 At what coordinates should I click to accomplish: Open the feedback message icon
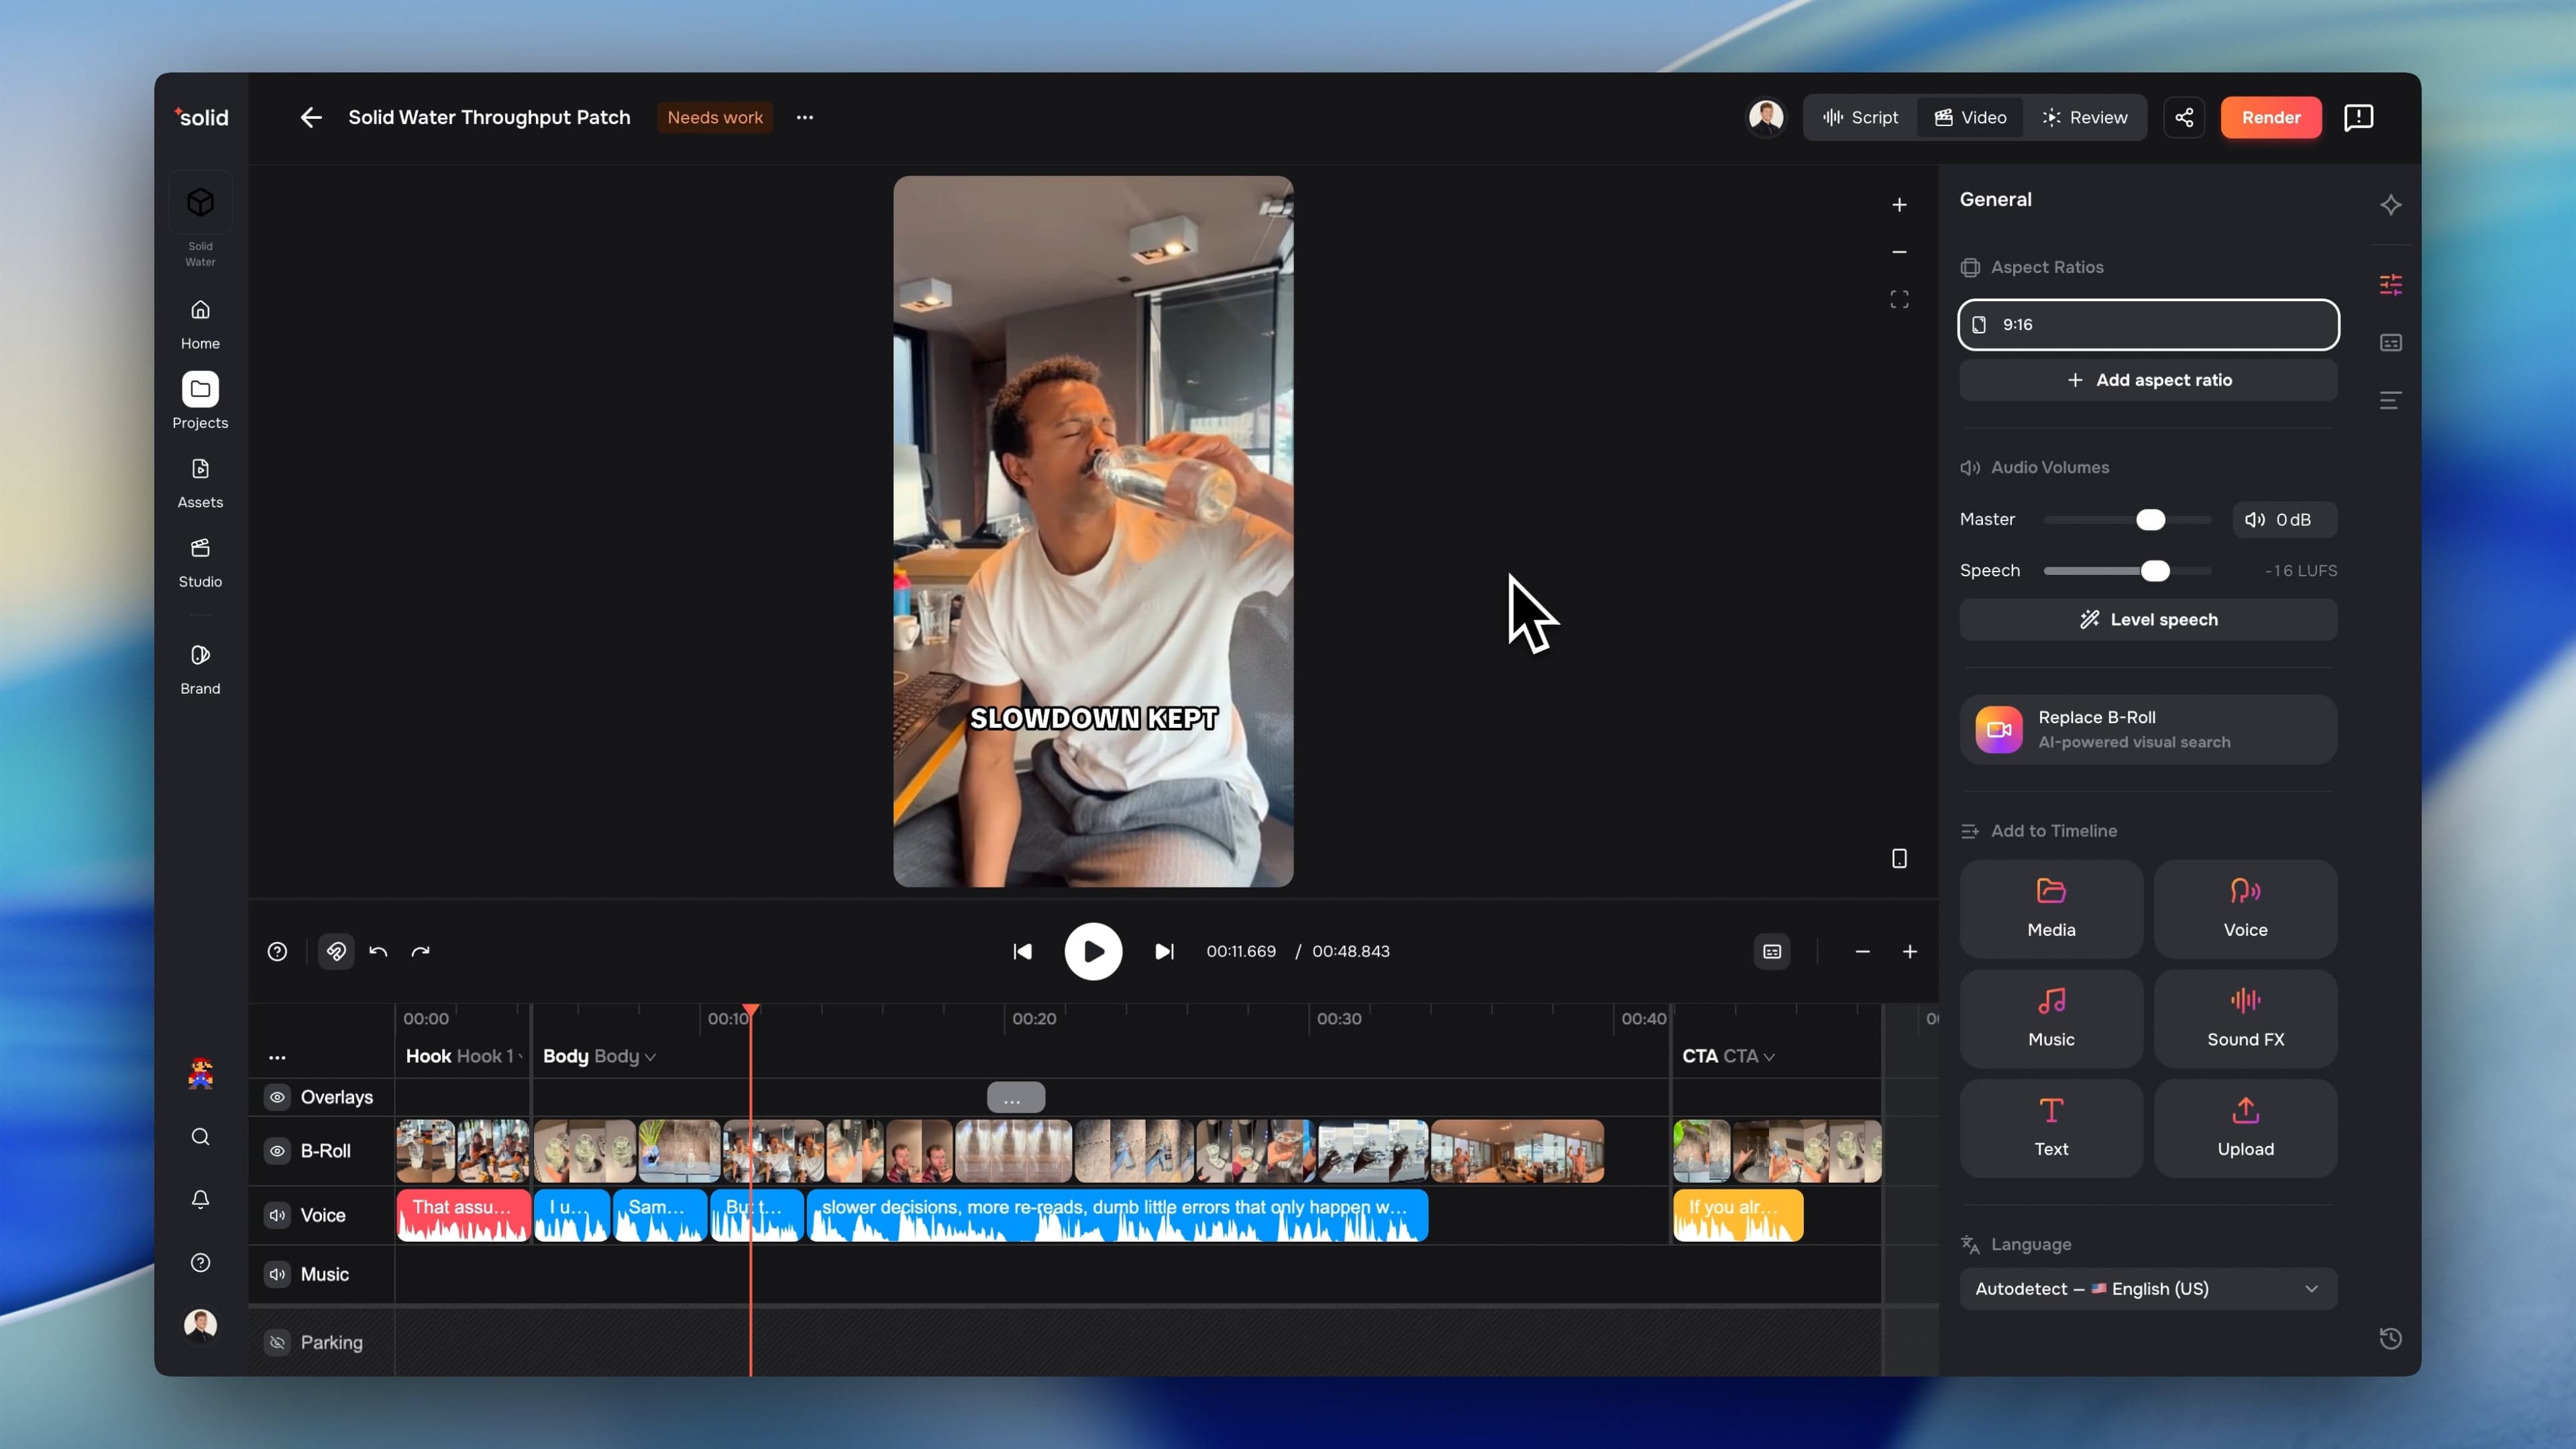(2358, 117)
